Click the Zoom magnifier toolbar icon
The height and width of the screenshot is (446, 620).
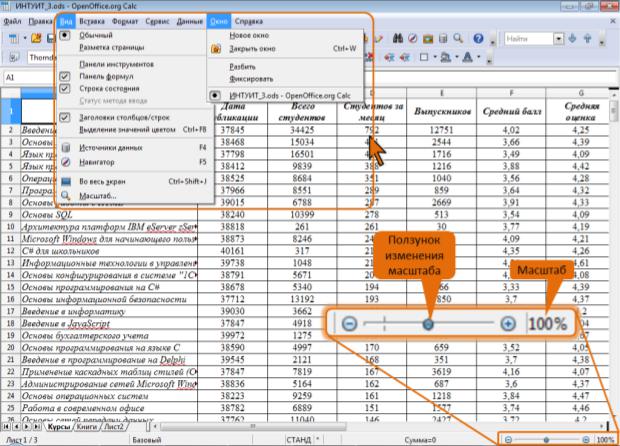pos(458,38)
